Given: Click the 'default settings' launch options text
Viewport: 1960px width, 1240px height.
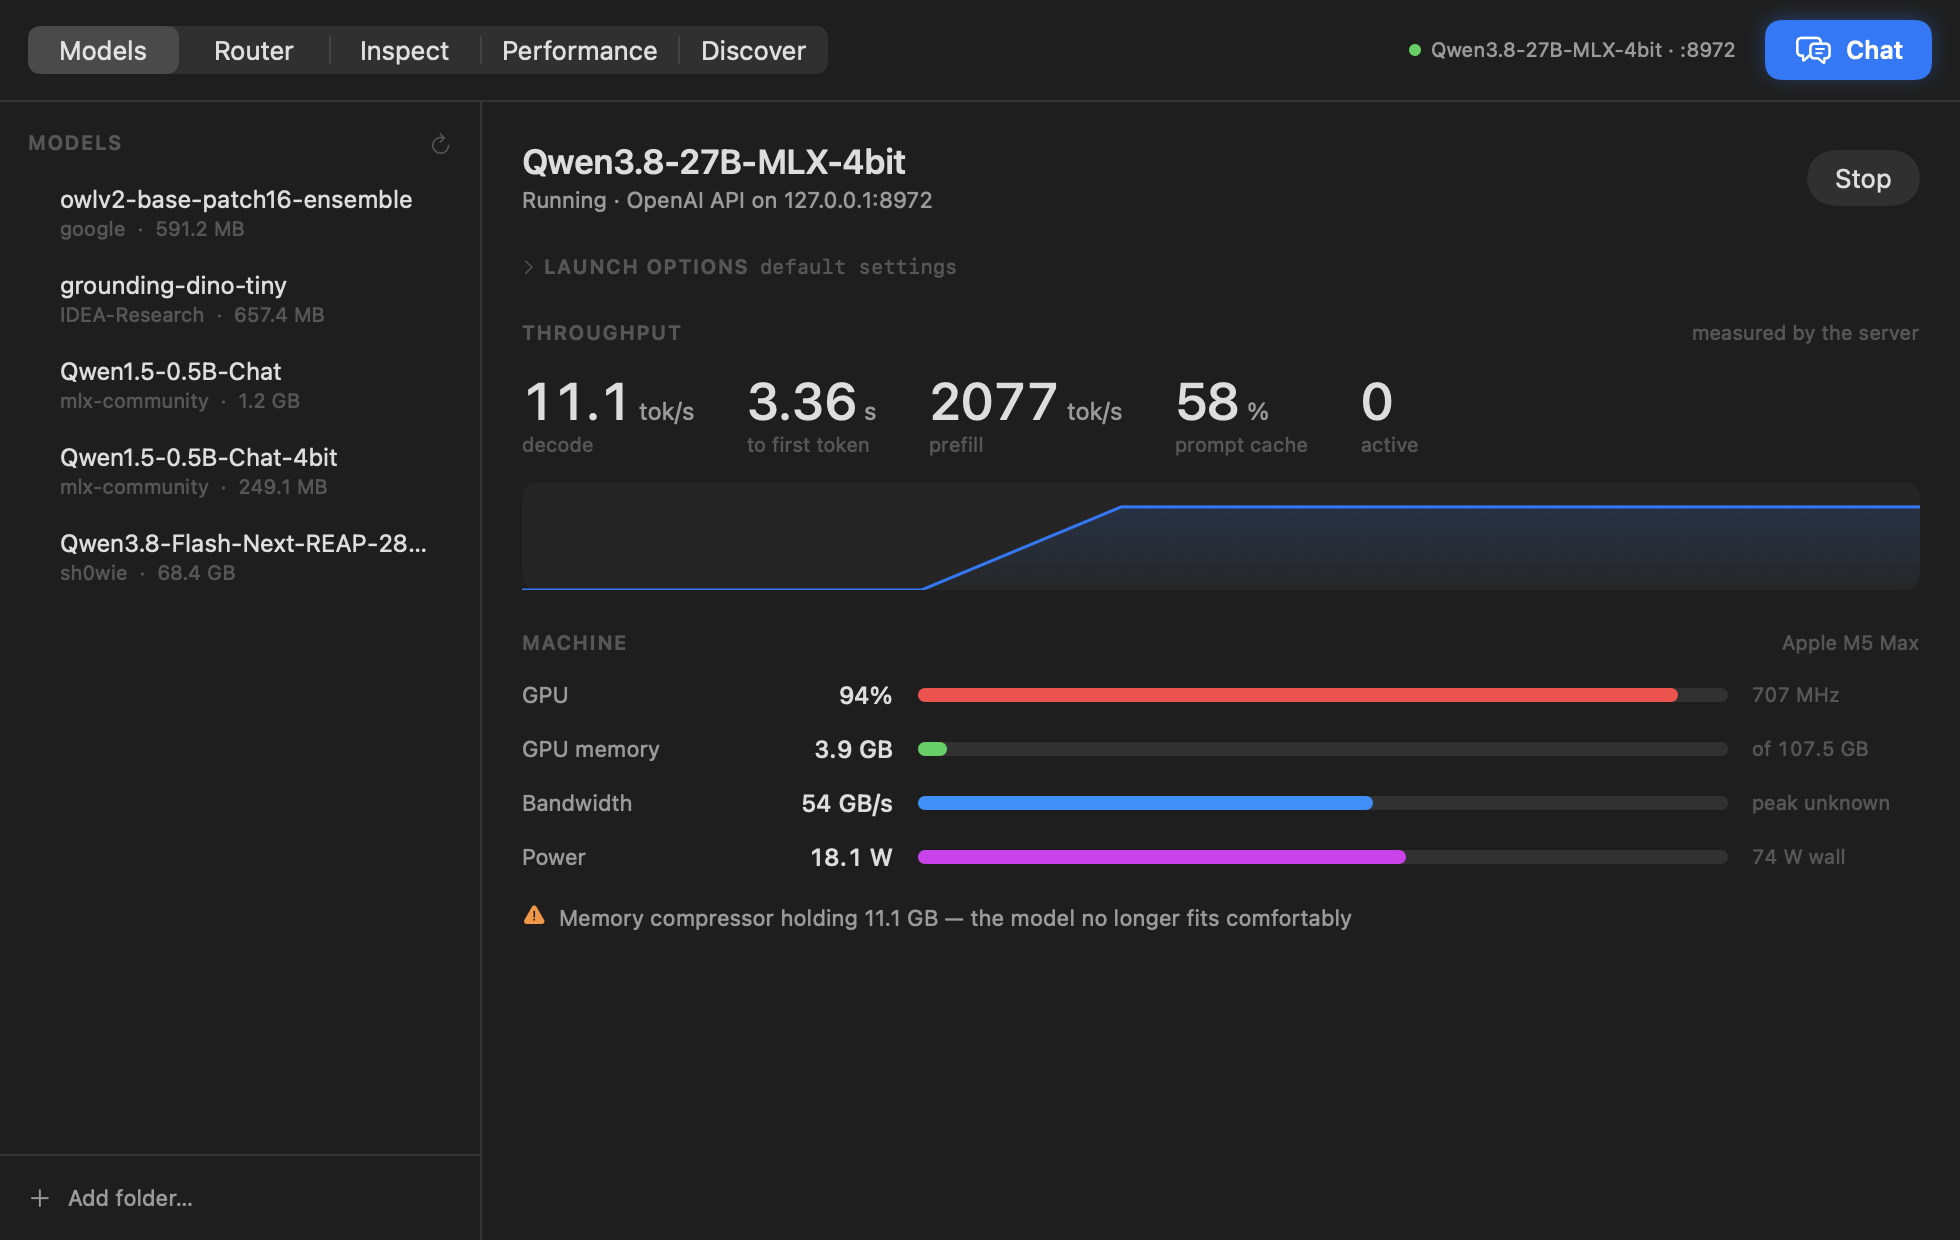Looking at the screenshot, I should coord(858,267).
